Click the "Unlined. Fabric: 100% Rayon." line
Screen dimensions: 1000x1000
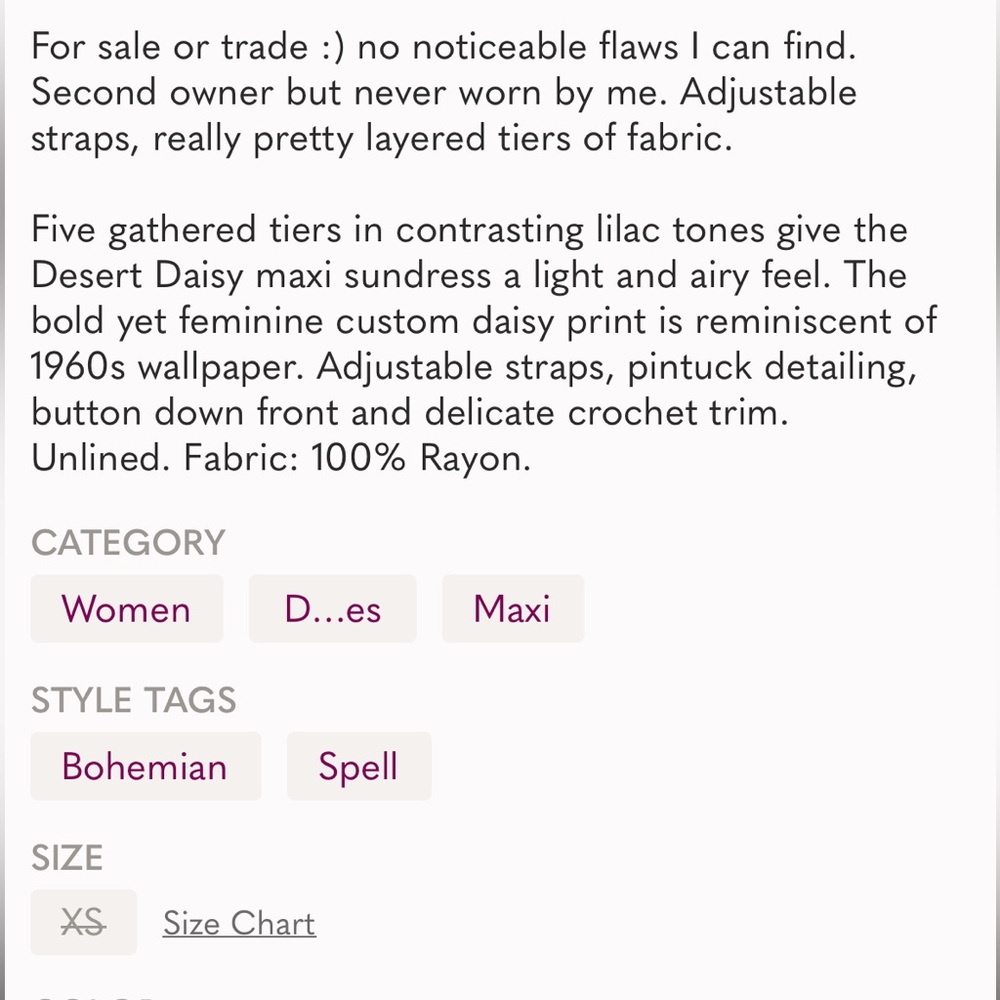coord(281,458)
